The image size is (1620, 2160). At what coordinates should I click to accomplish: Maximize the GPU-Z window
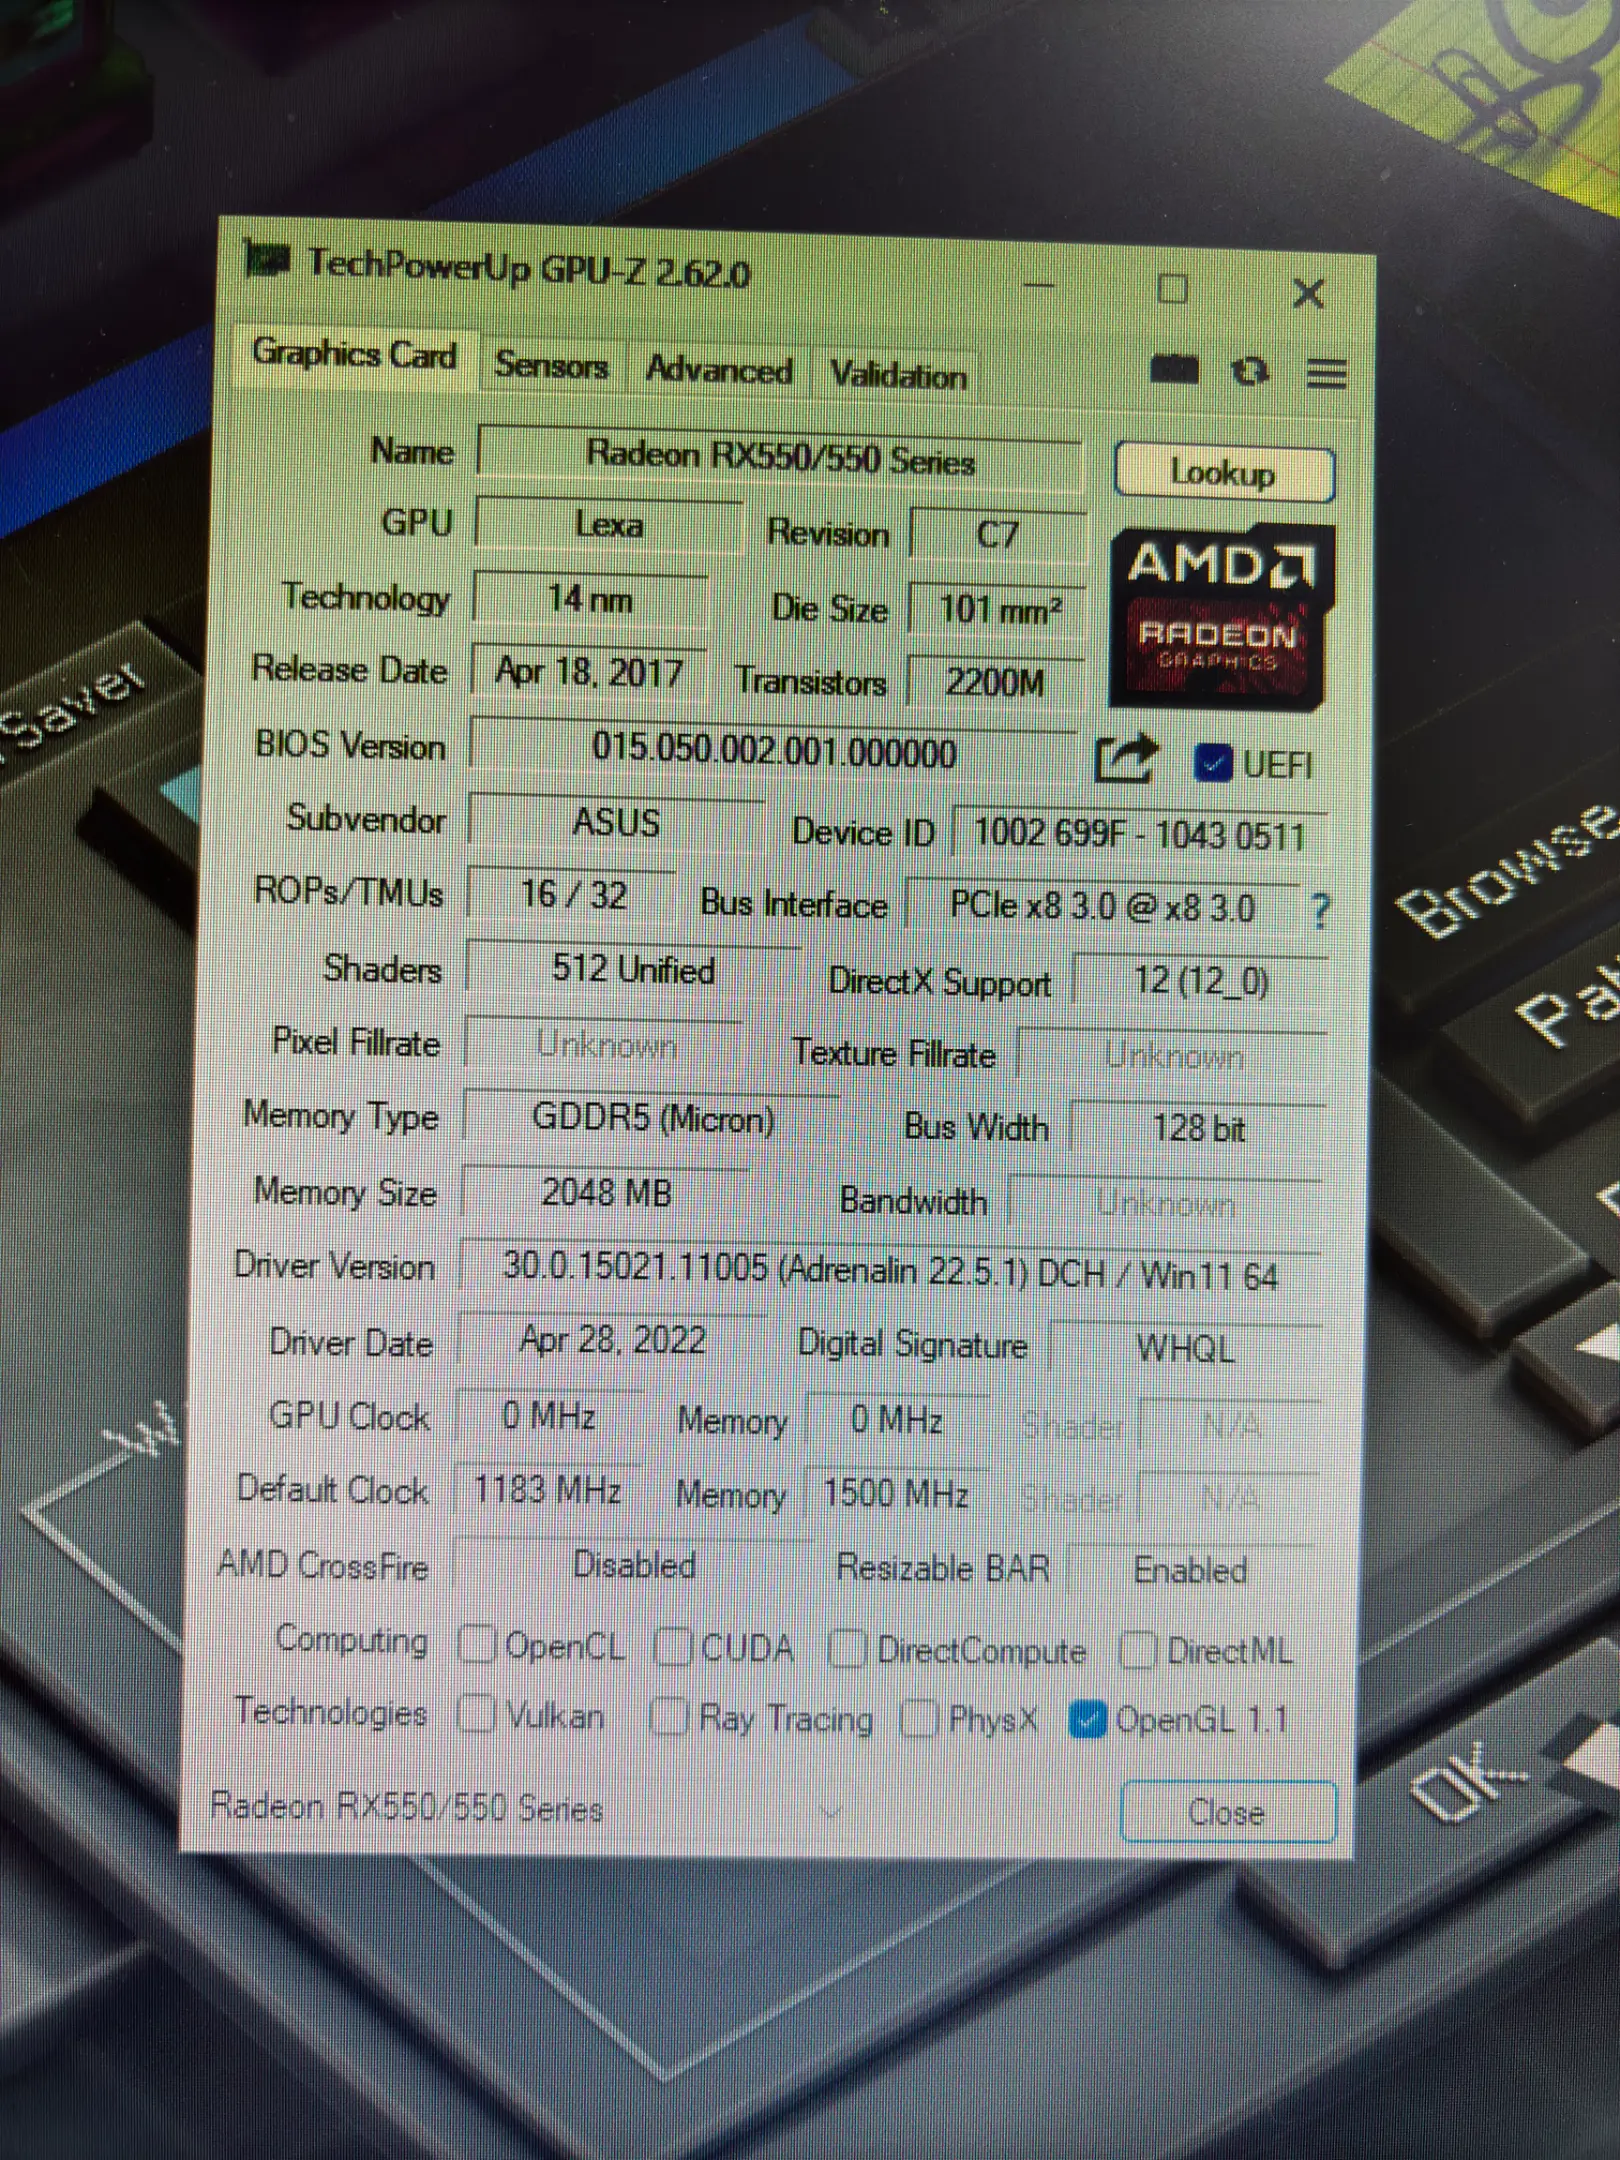[1172, 290]
